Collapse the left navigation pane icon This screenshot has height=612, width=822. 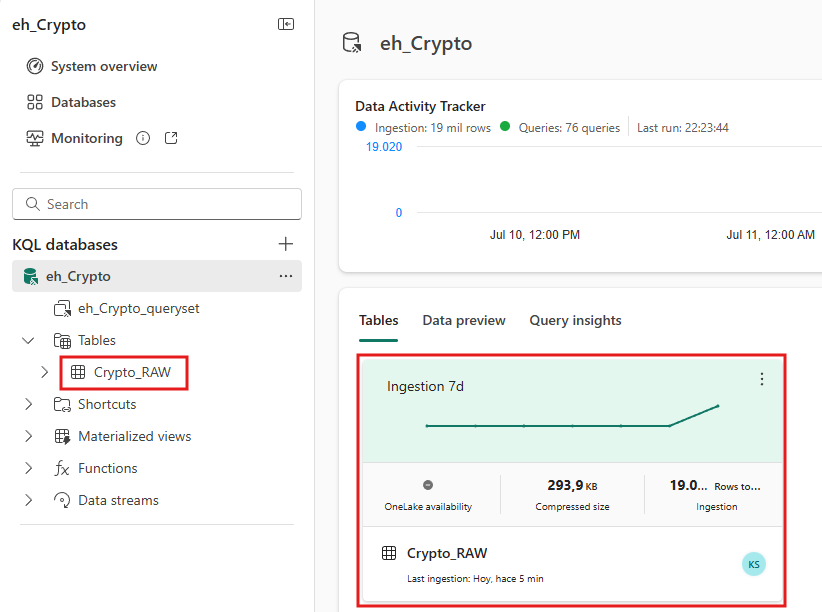pyautogui.click(x=286, y=24)
